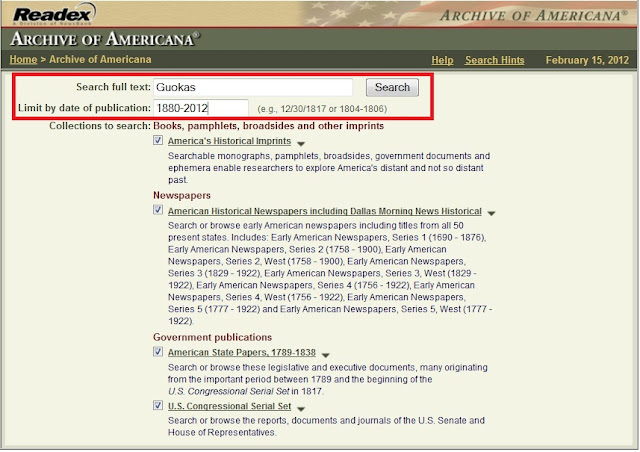Open America's Historical Imprints link

229,141
